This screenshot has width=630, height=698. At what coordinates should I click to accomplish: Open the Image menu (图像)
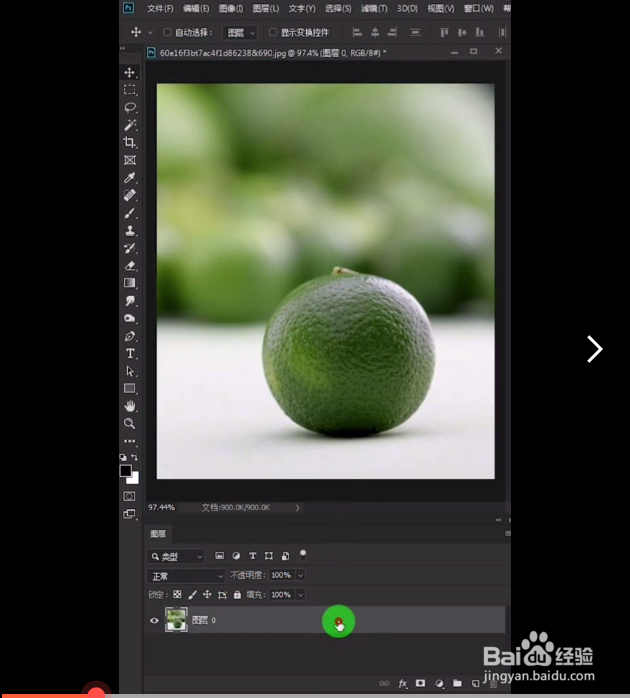(x=231, y=8)
